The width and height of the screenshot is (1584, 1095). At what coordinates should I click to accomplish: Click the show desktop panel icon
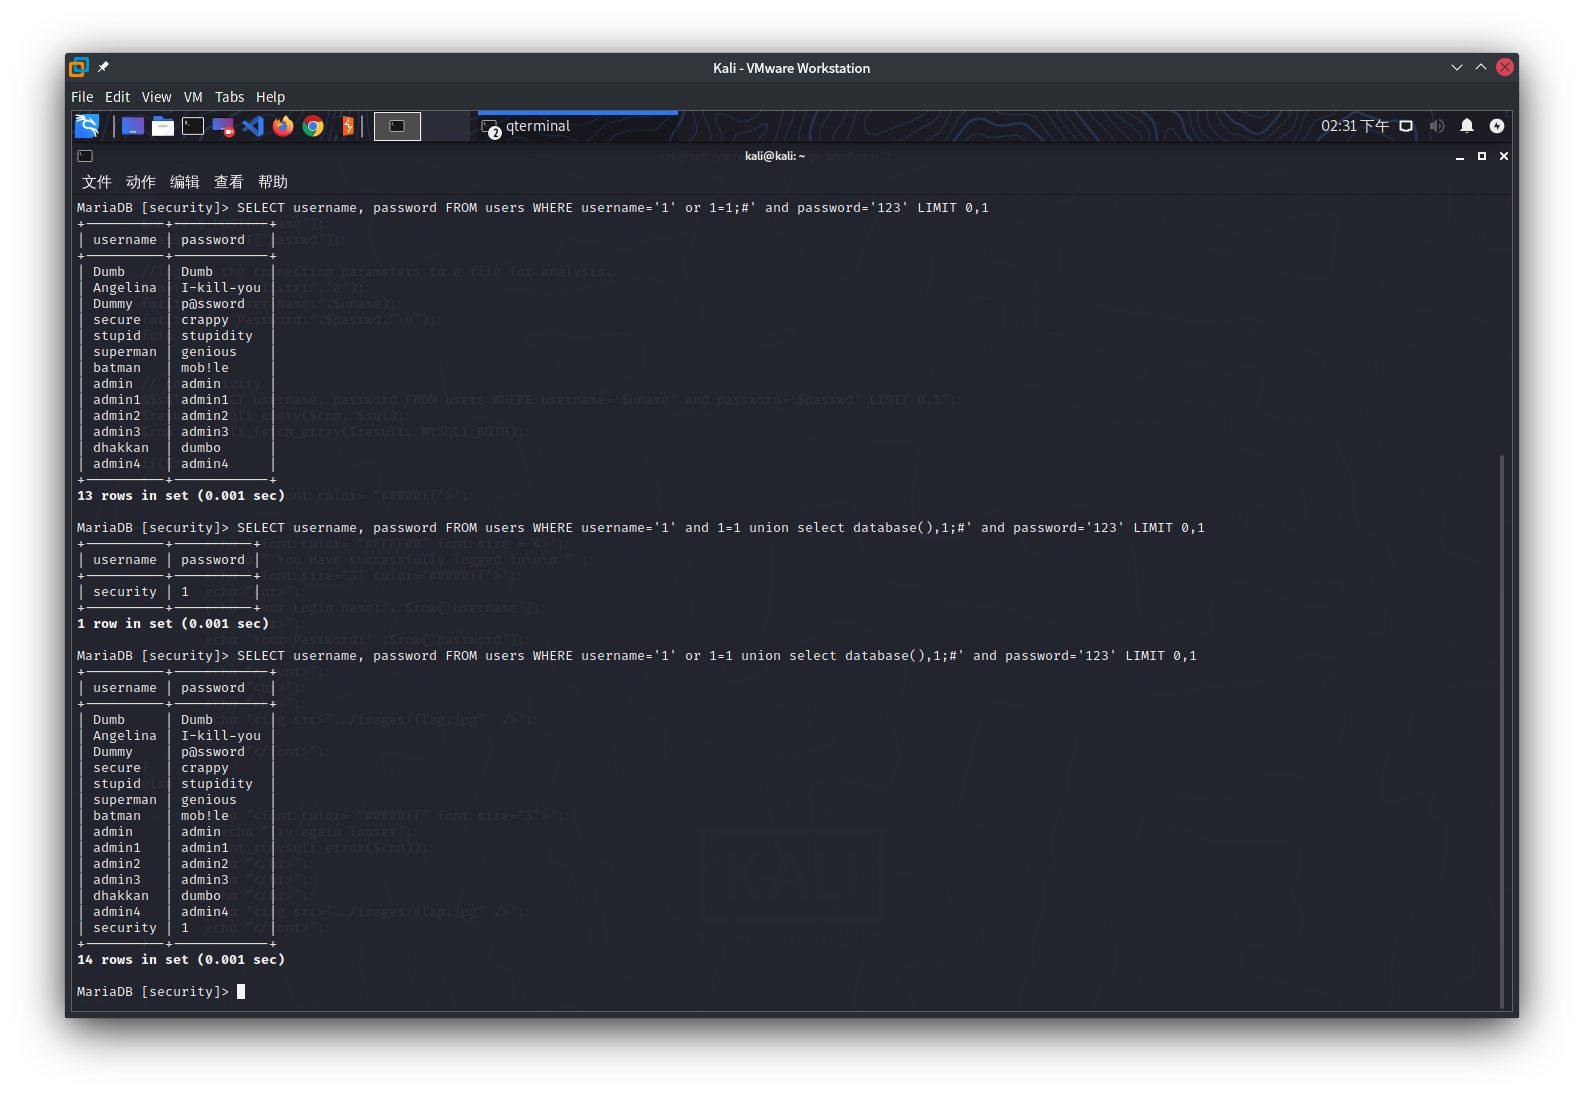pos(133,126)
